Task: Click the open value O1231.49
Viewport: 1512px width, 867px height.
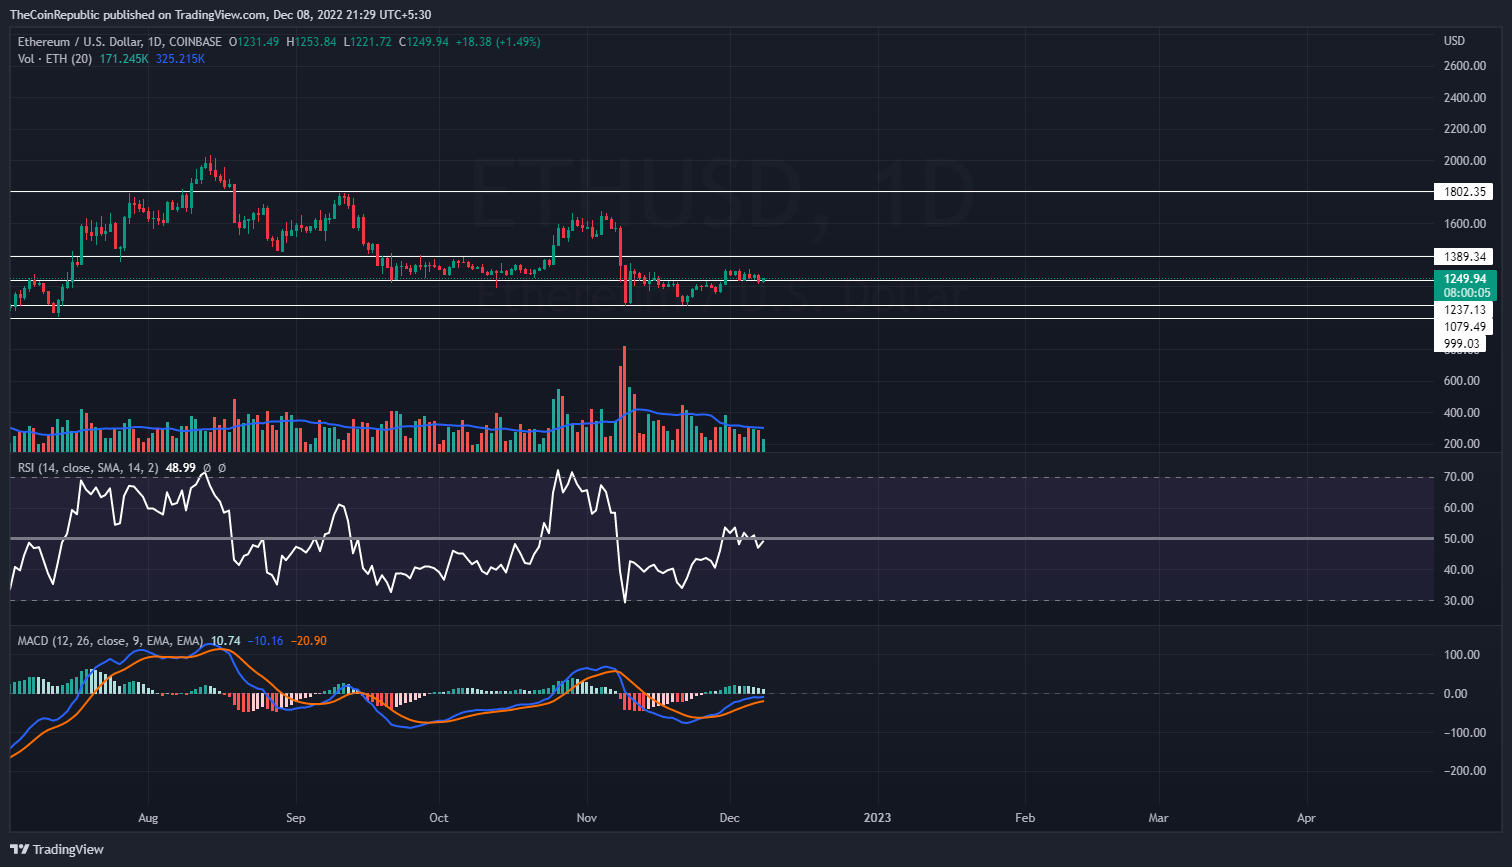Action: coord(254,42)
